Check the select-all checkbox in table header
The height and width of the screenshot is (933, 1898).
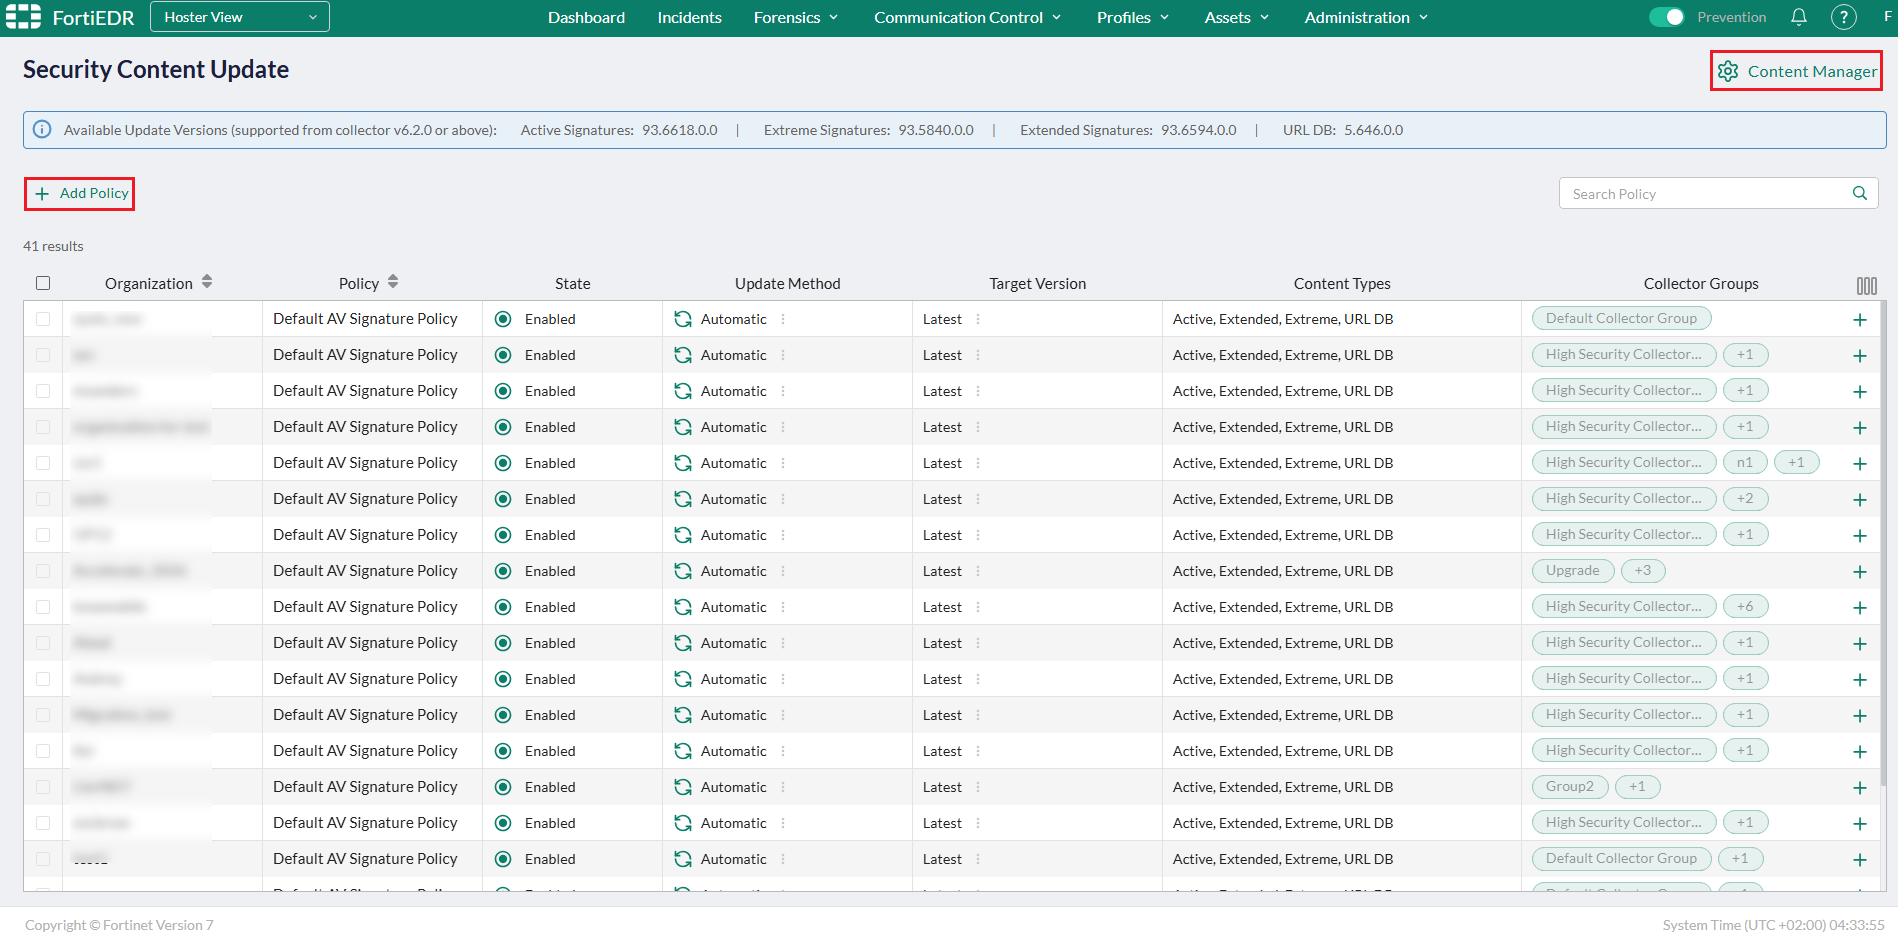click(43, 283)
